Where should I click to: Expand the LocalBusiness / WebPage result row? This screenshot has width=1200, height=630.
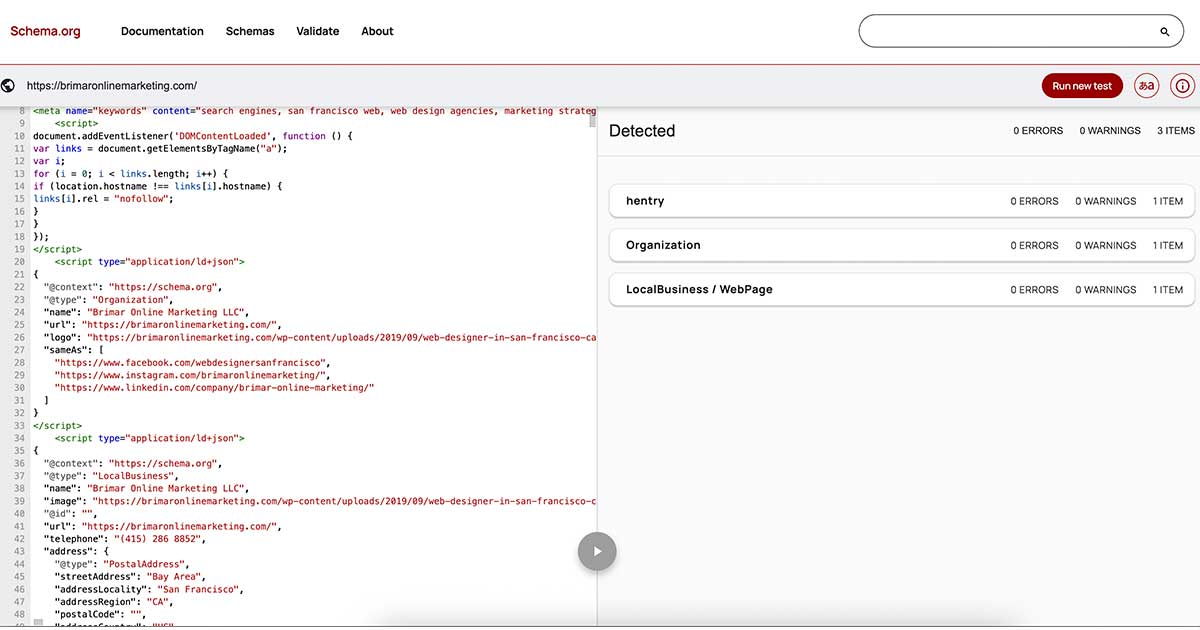point(902,289)
